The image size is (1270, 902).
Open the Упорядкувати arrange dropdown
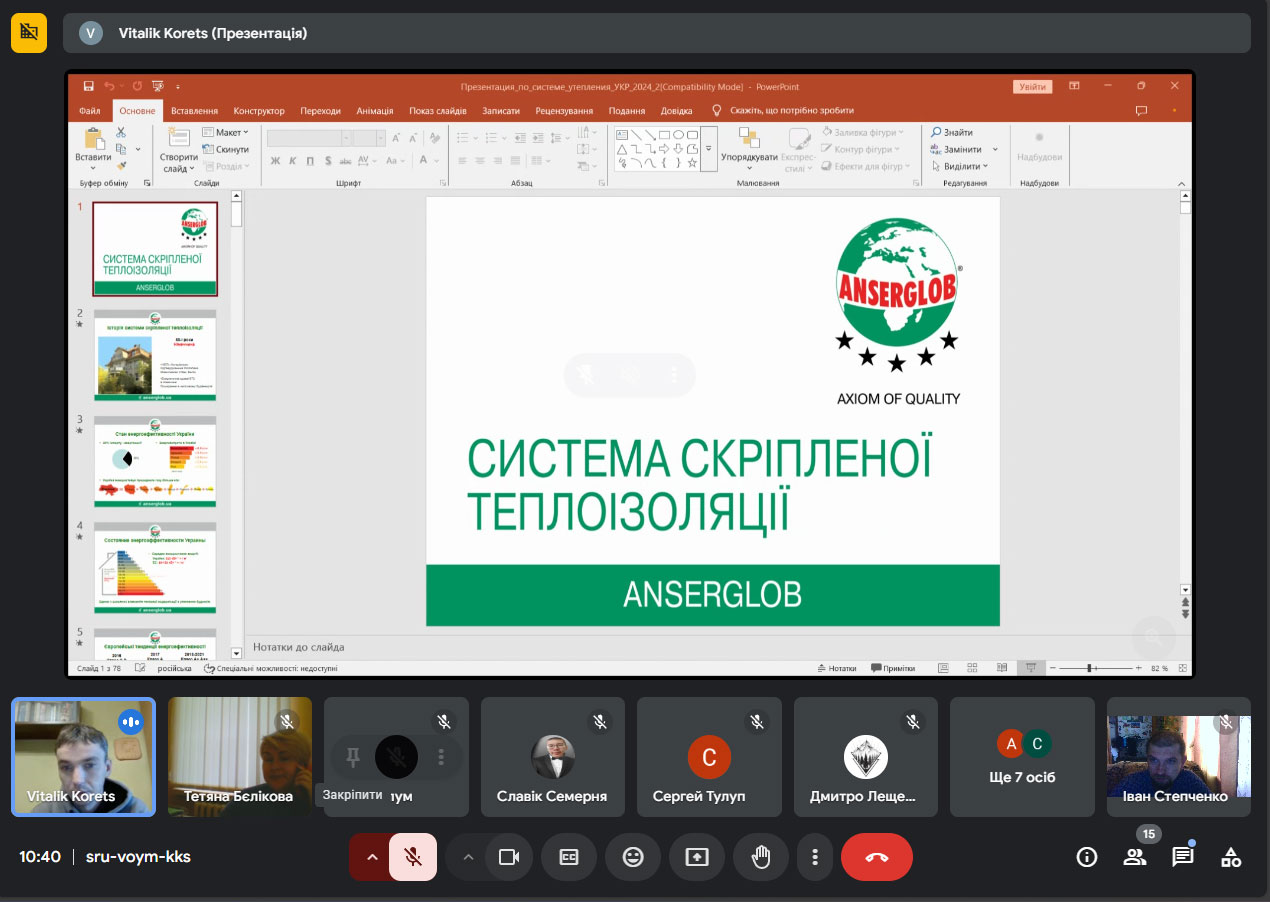point(749,149)
